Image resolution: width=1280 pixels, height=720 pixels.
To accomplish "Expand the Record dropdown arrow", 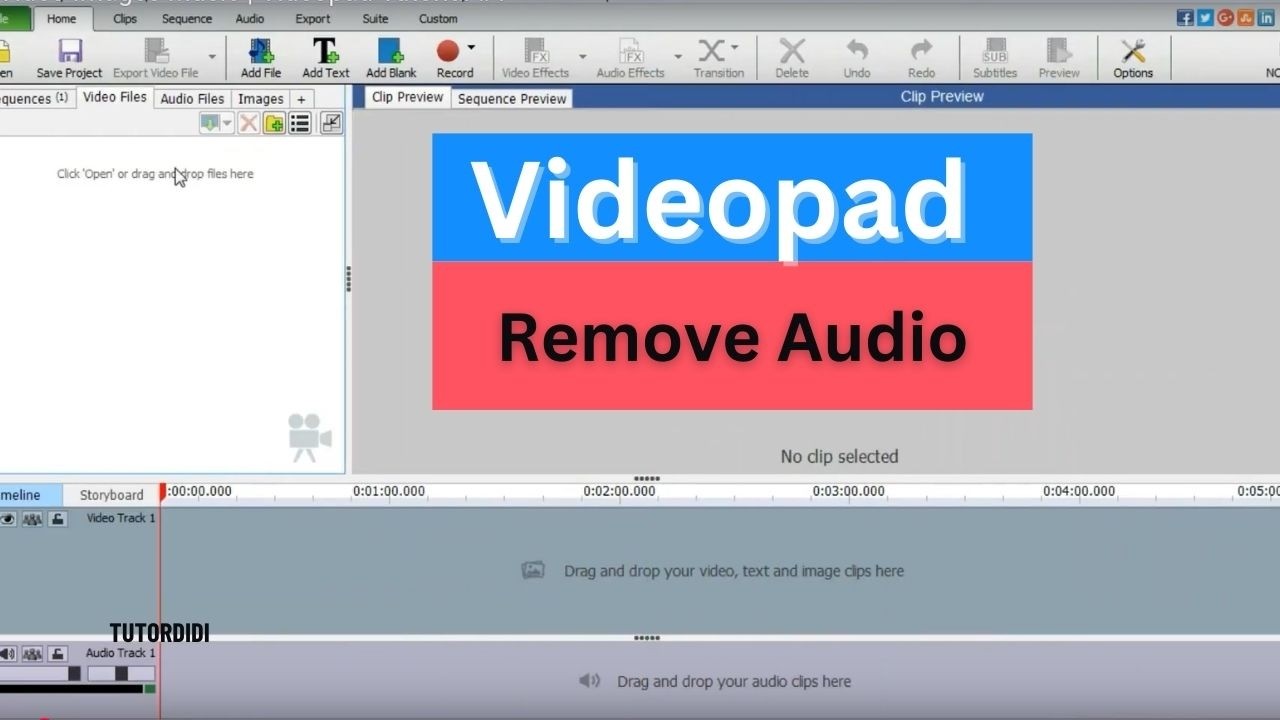I will point(471,47).
